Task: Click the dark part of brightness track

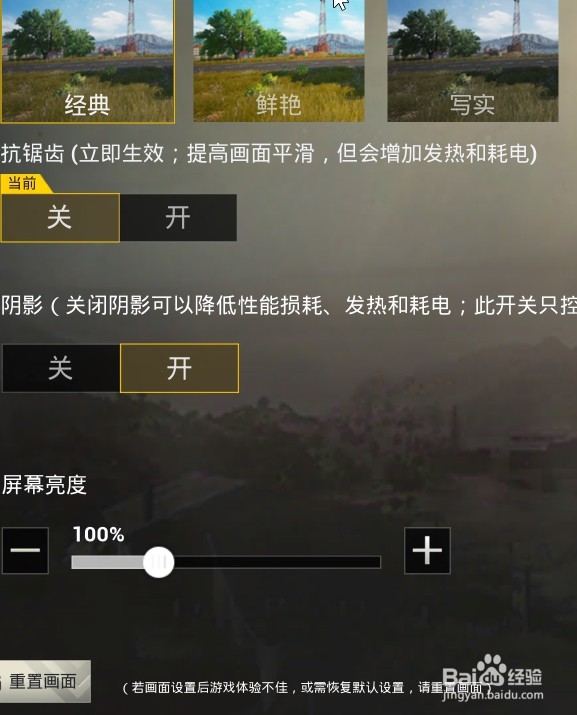Action: pyautogui.click(x=277, y=562)
